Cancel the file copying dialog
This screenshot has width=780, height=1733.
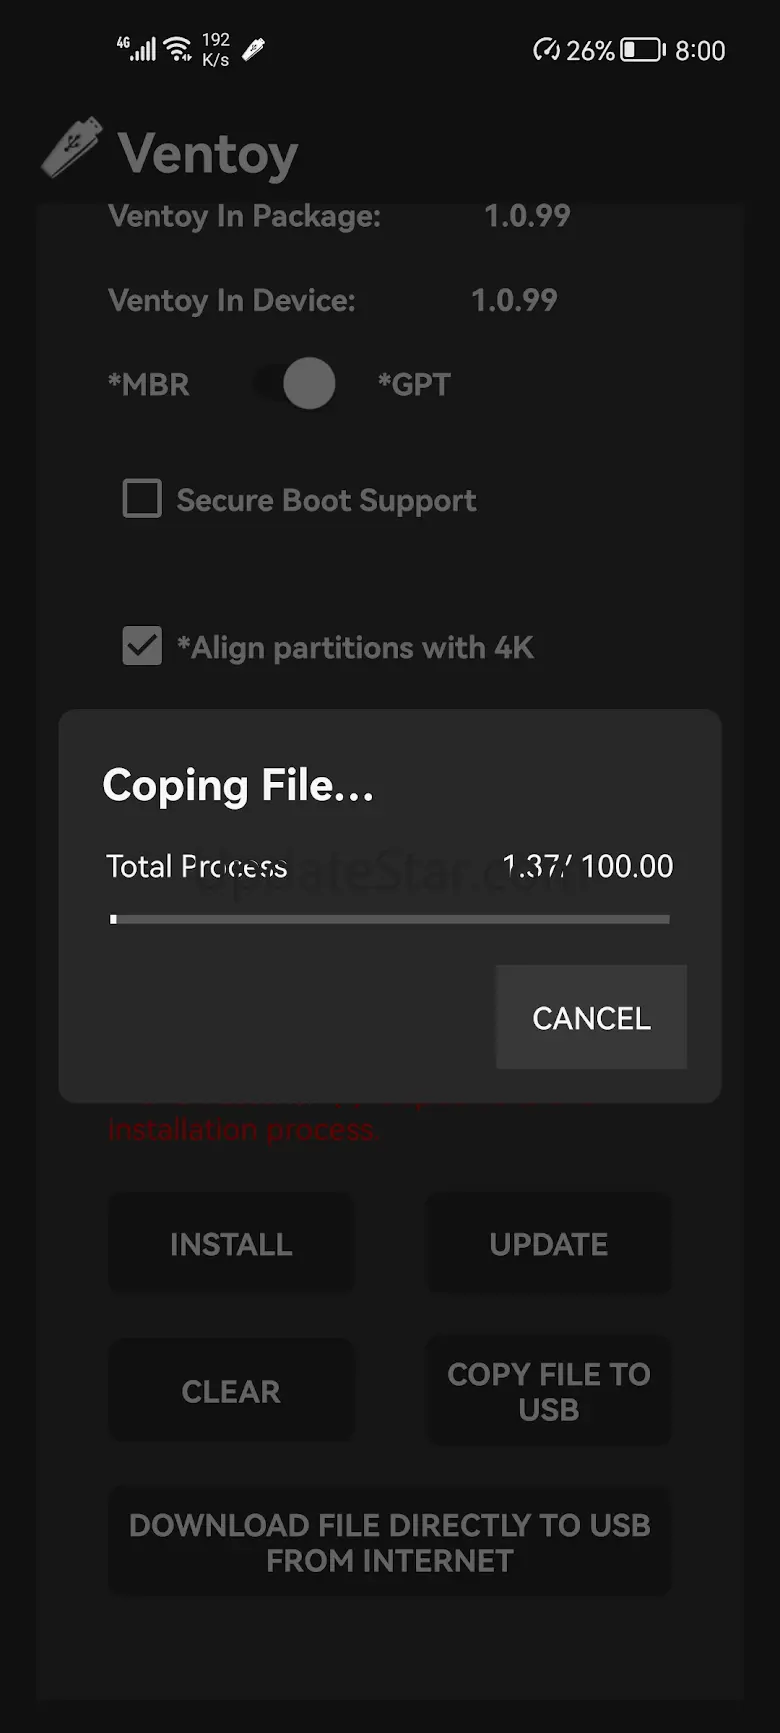coord(591,1017)
